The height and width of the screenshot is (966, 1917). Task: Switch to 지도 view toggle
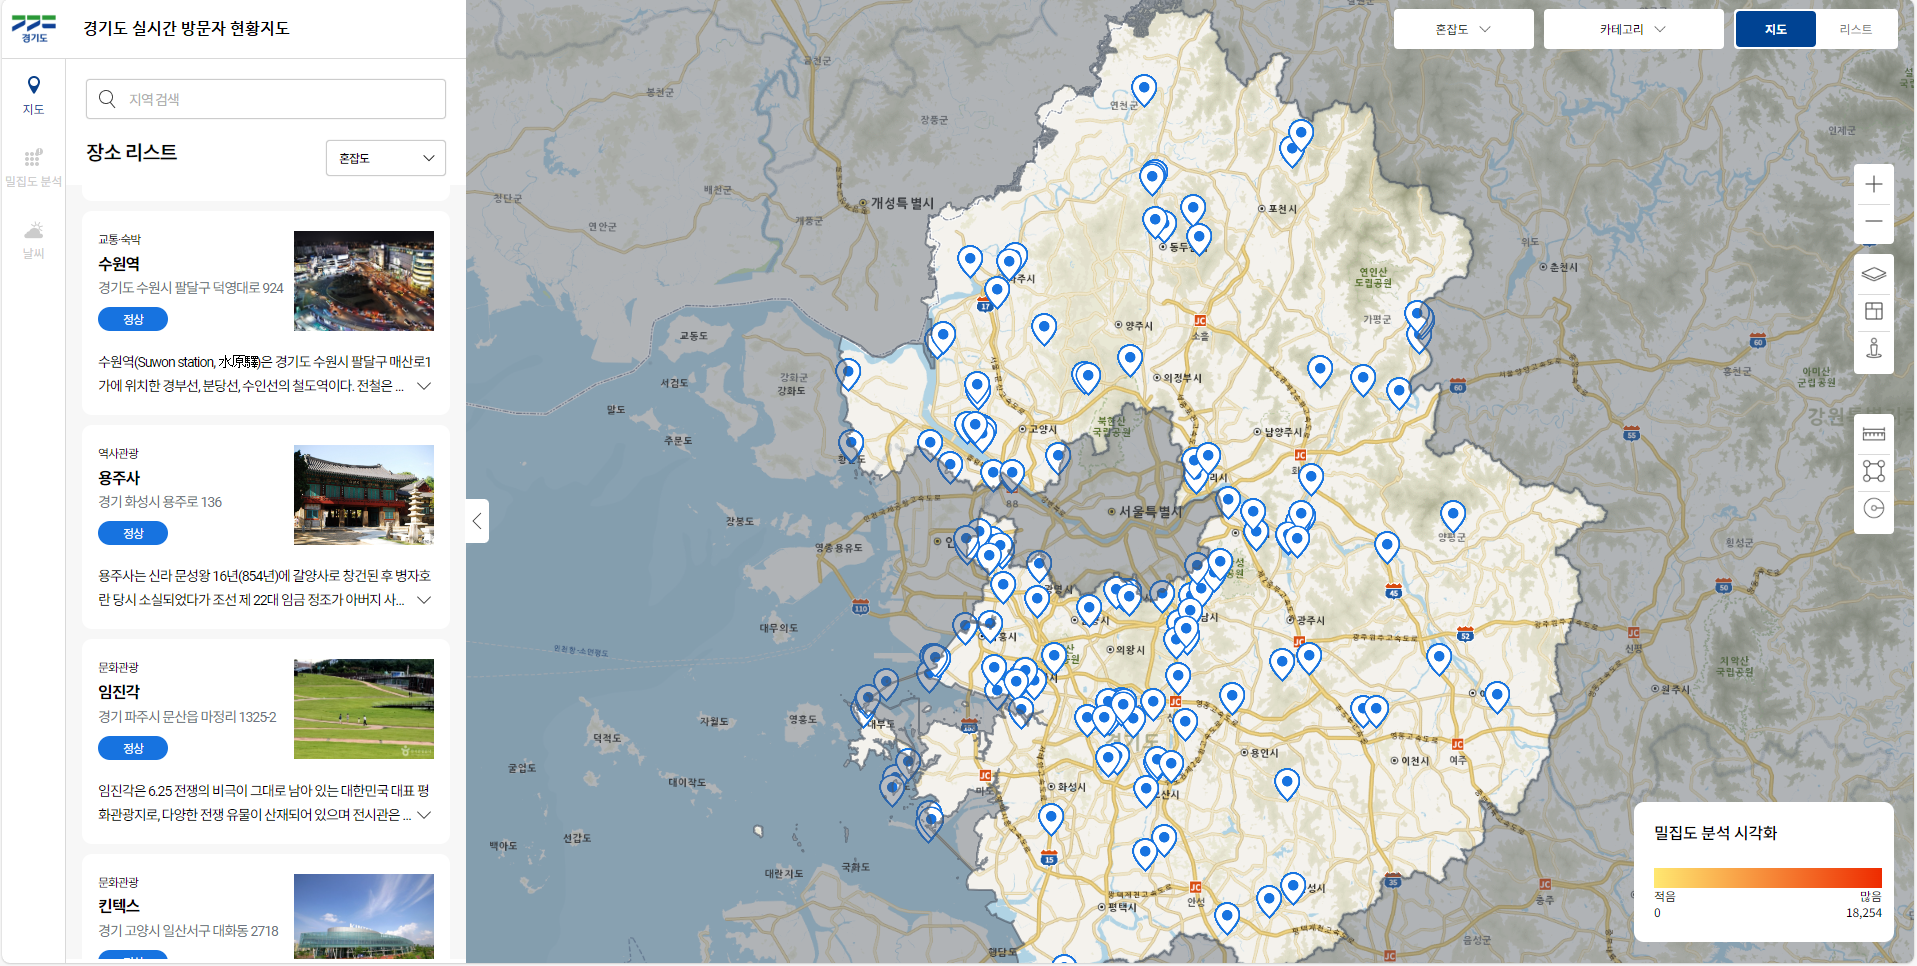(x=1775, y=29)
